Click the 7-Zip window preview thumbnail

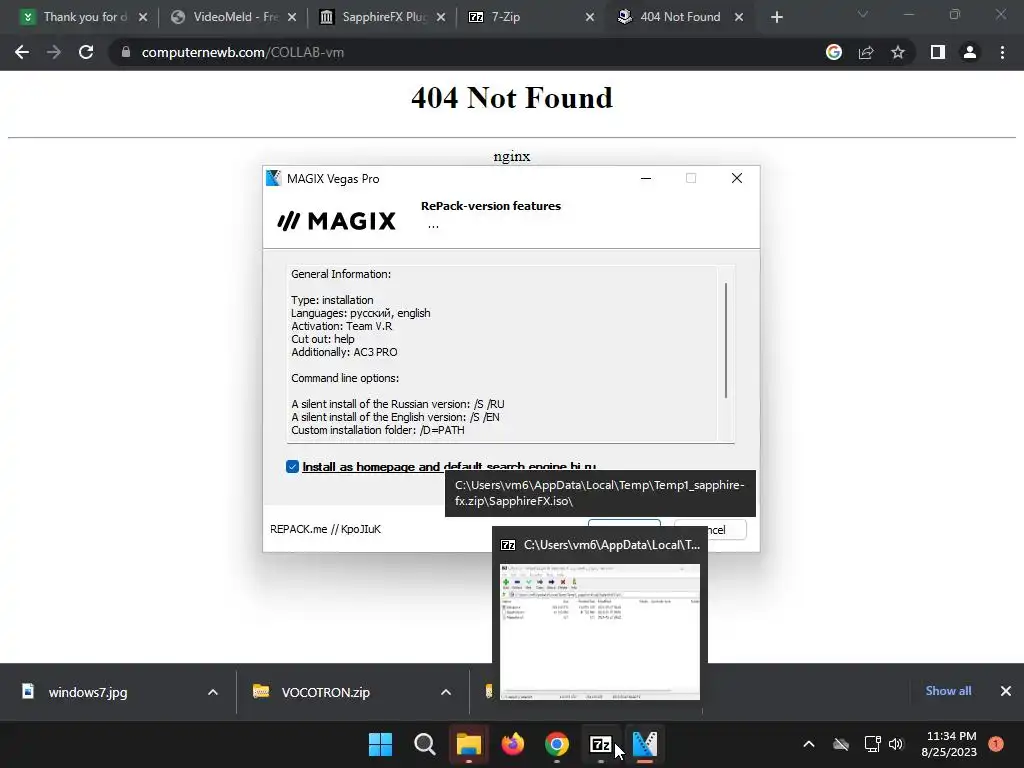[x=600, y=632]
